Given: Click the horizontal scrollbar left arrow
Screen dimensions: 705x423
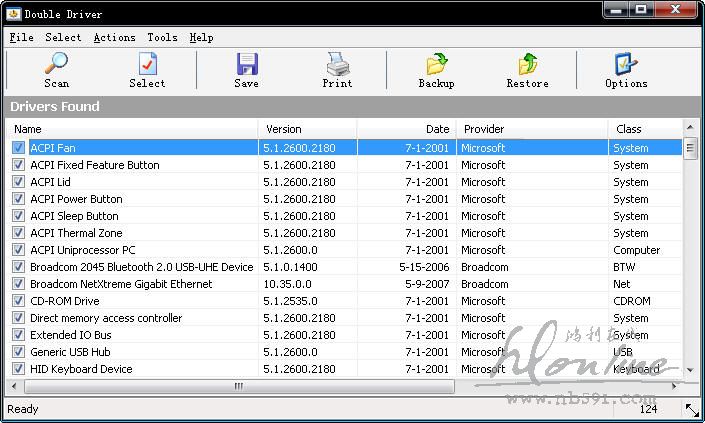Looking at the screenshot, I should pos(14,386).
